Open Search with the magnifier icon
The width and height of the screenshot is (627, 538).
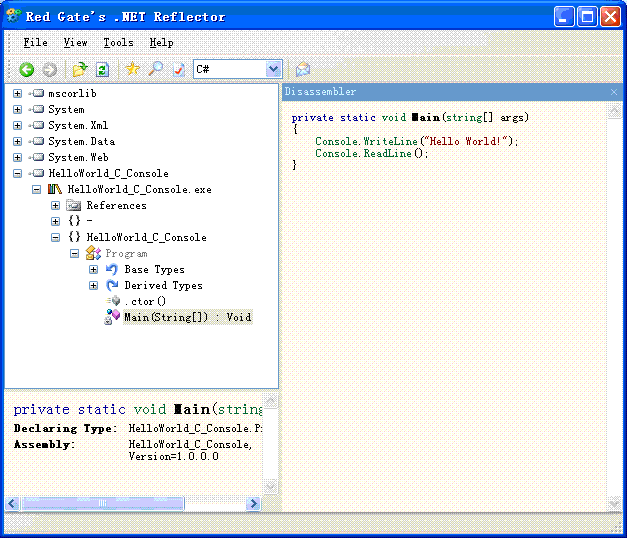click(156, 69)
